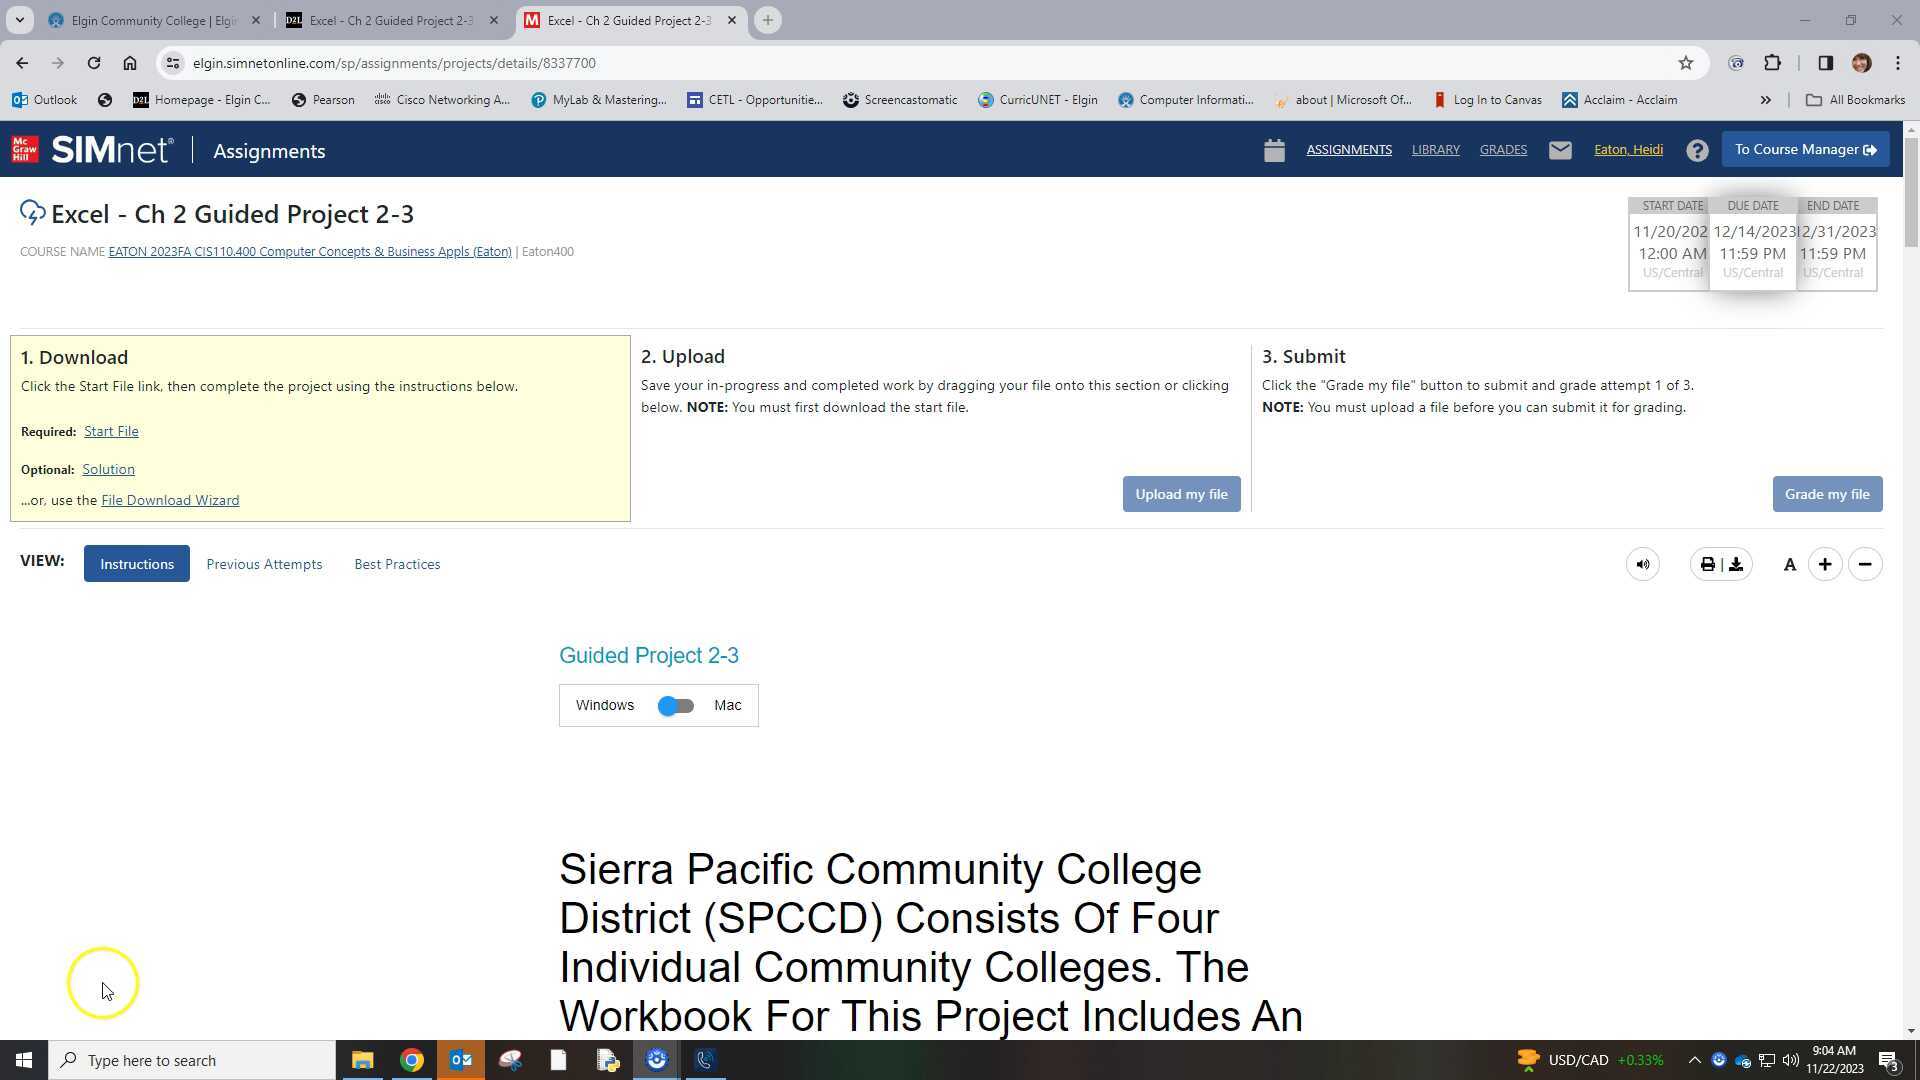Switch to Previous Attempts view
The height and width of the screenshot is (1080, 1920).
click(x=264, y=564)
